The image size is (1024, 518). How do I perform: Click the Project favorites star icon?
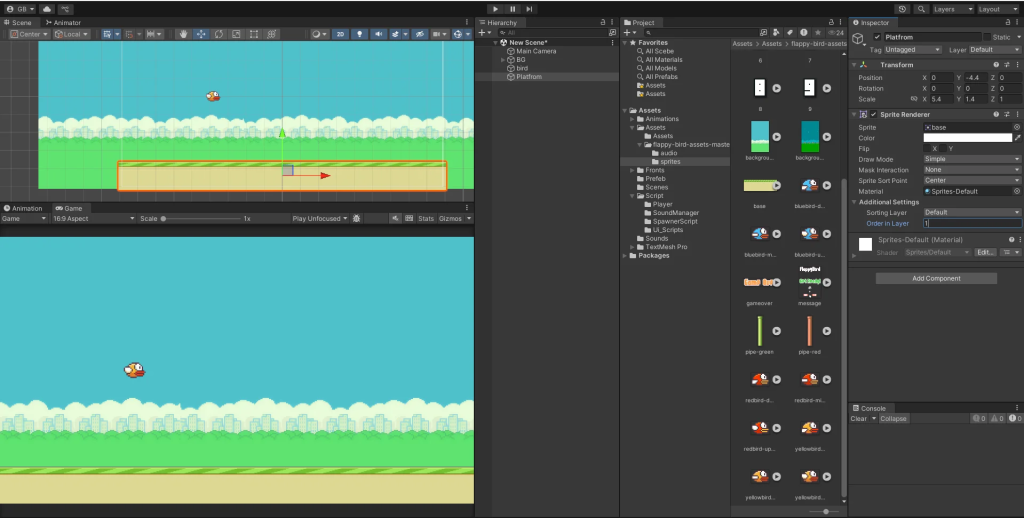(818, 32)
